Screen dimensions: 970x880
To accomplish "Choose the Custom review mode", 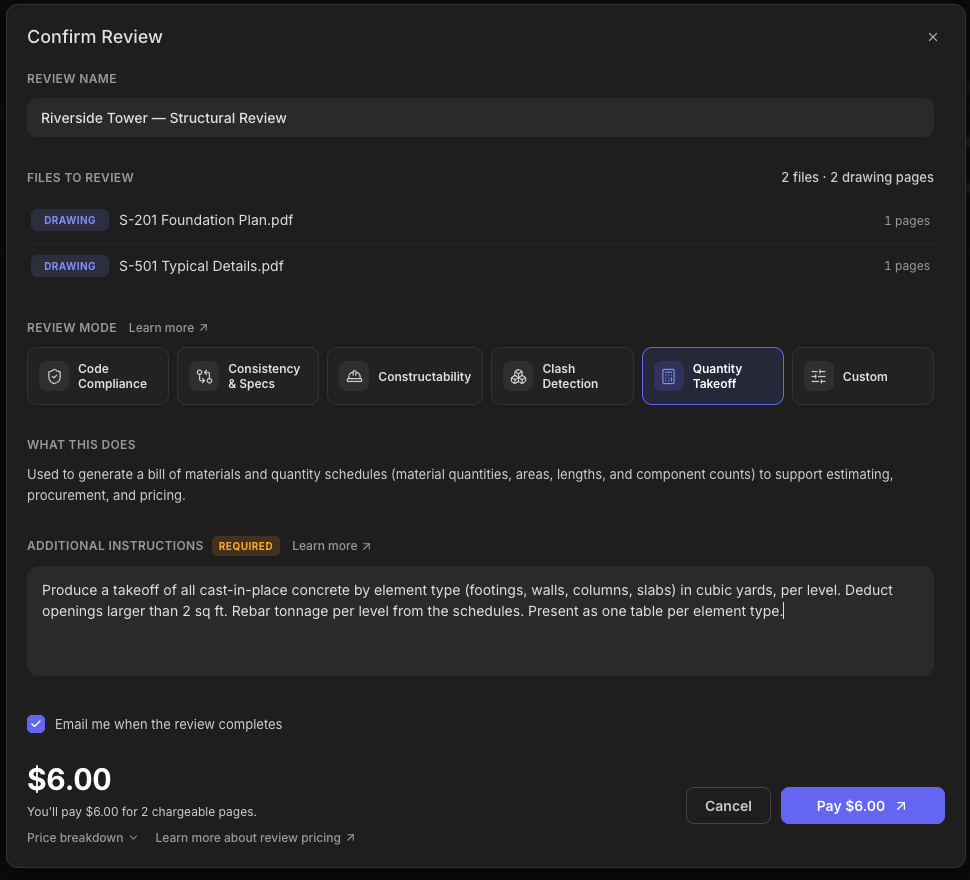I will pos(862,376).
